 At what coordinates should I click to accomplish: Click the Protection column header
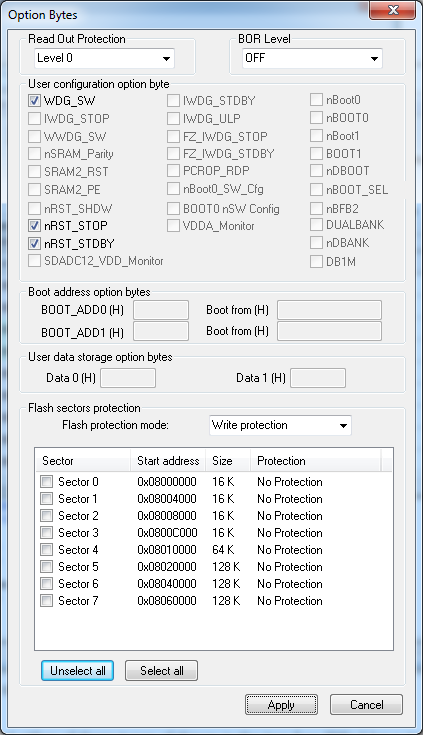tap(316, 461)
